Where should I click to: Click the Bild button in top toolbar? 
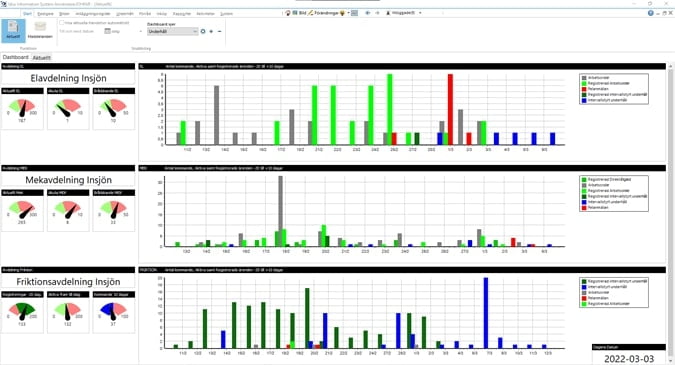[x=299, y=13]
